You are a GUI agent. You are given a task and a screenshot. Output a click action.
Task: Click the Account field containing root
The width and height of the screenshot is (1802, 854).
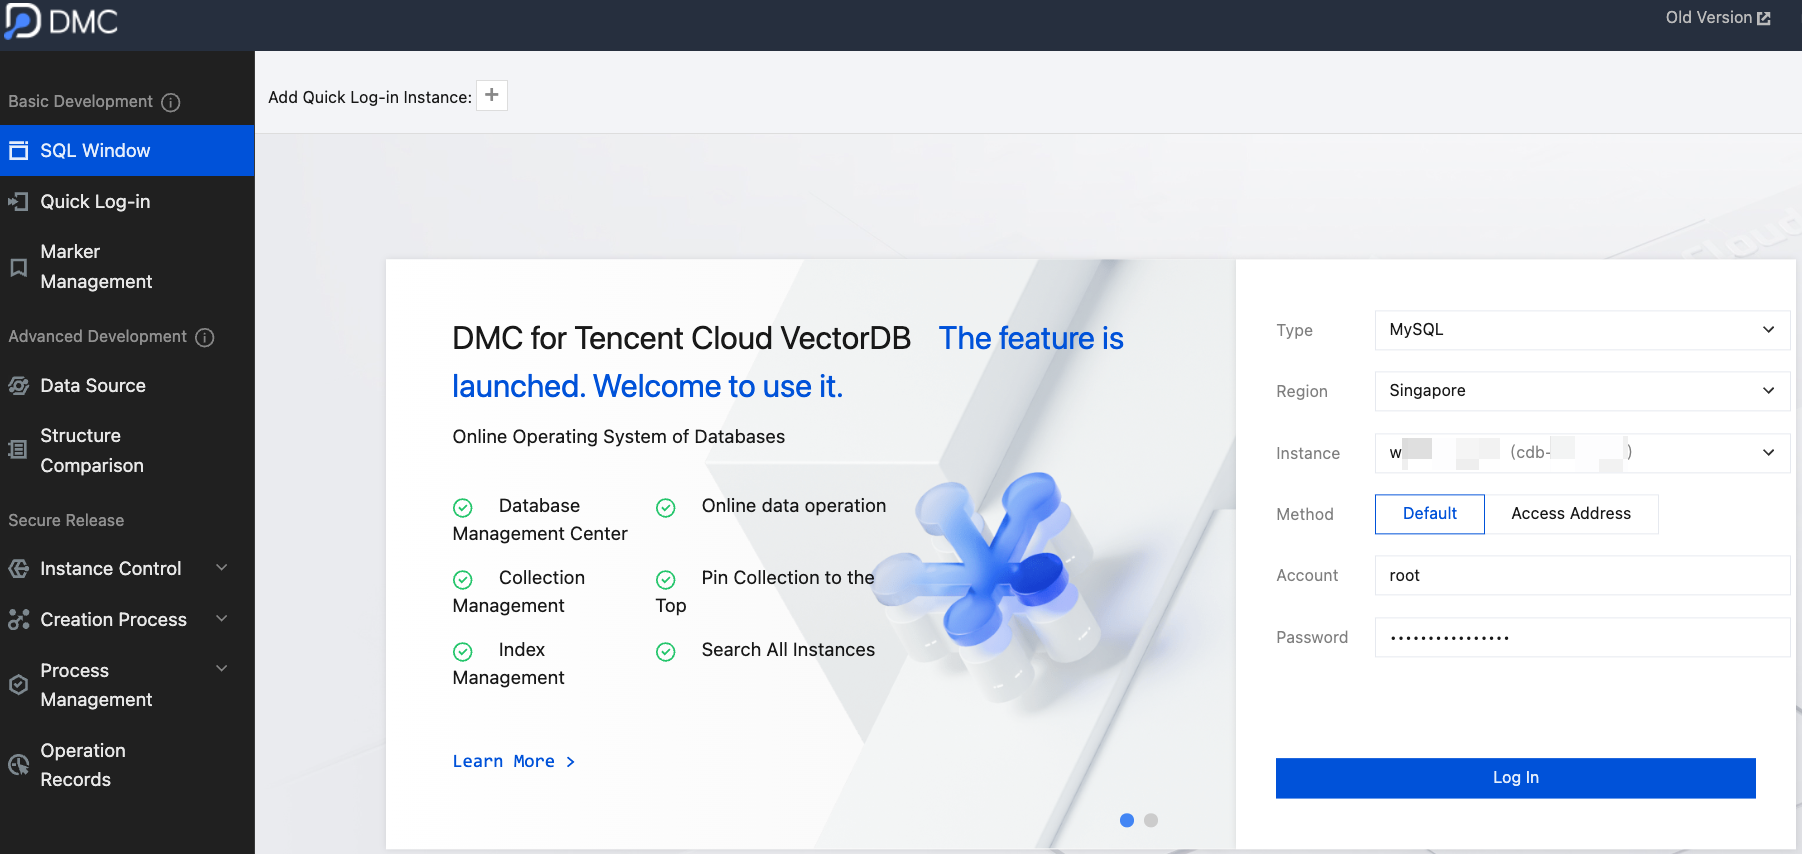coord(1582,576)
